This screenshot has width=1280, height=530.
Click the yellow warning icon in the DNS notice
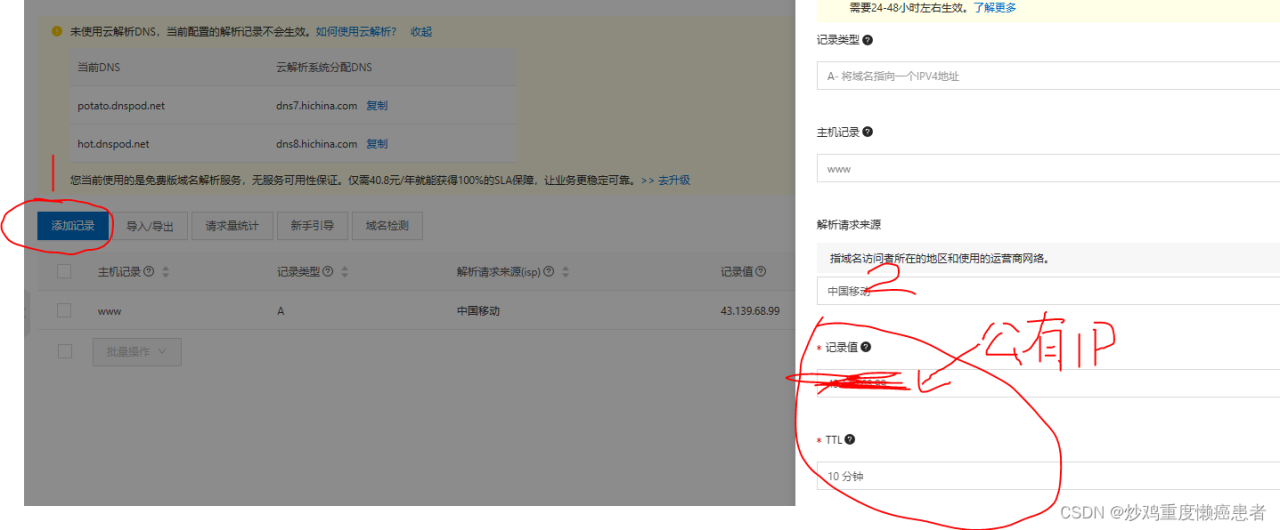tap(57, 31)
